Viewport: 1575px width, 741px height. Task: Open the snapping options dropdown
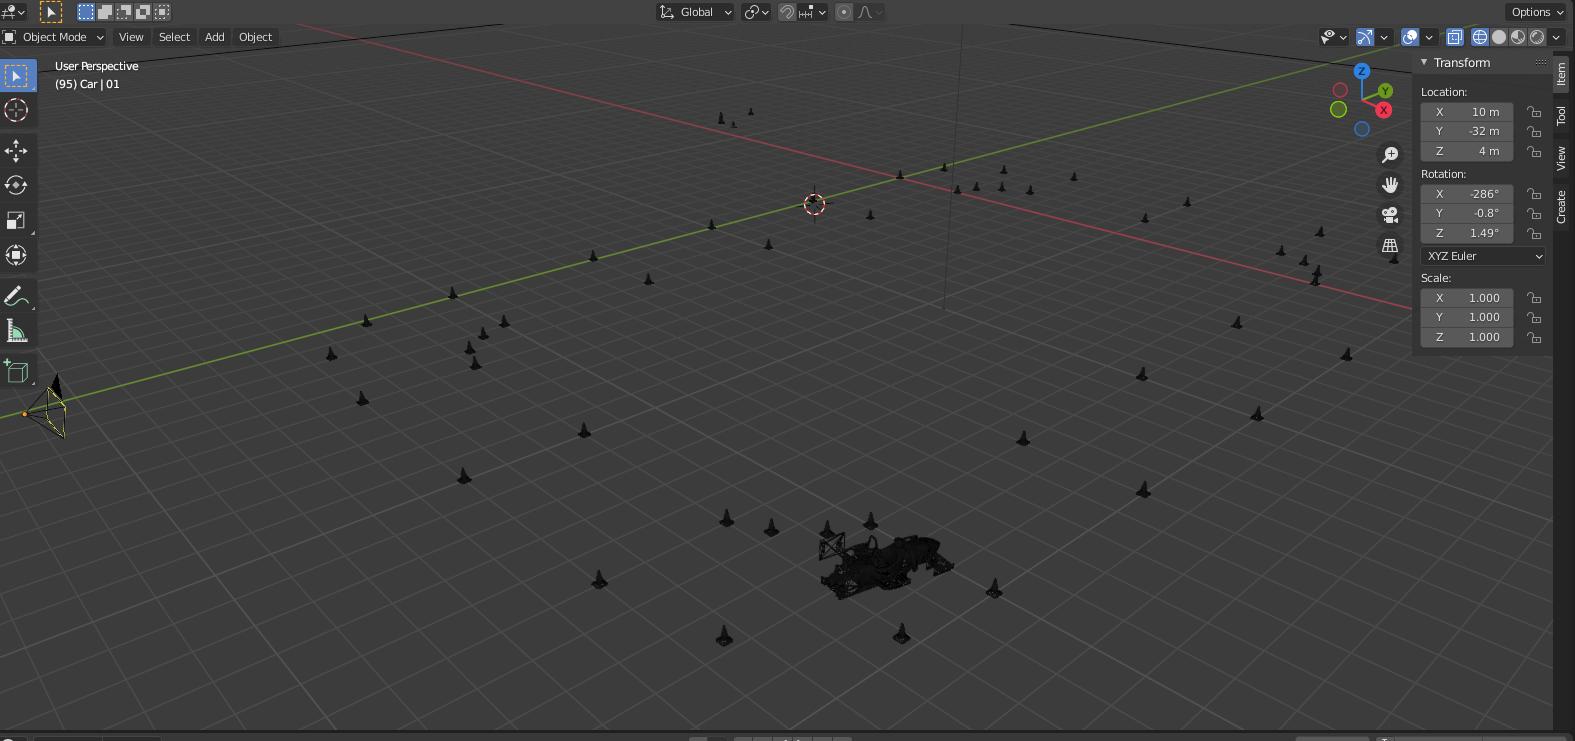pos(812,12)
